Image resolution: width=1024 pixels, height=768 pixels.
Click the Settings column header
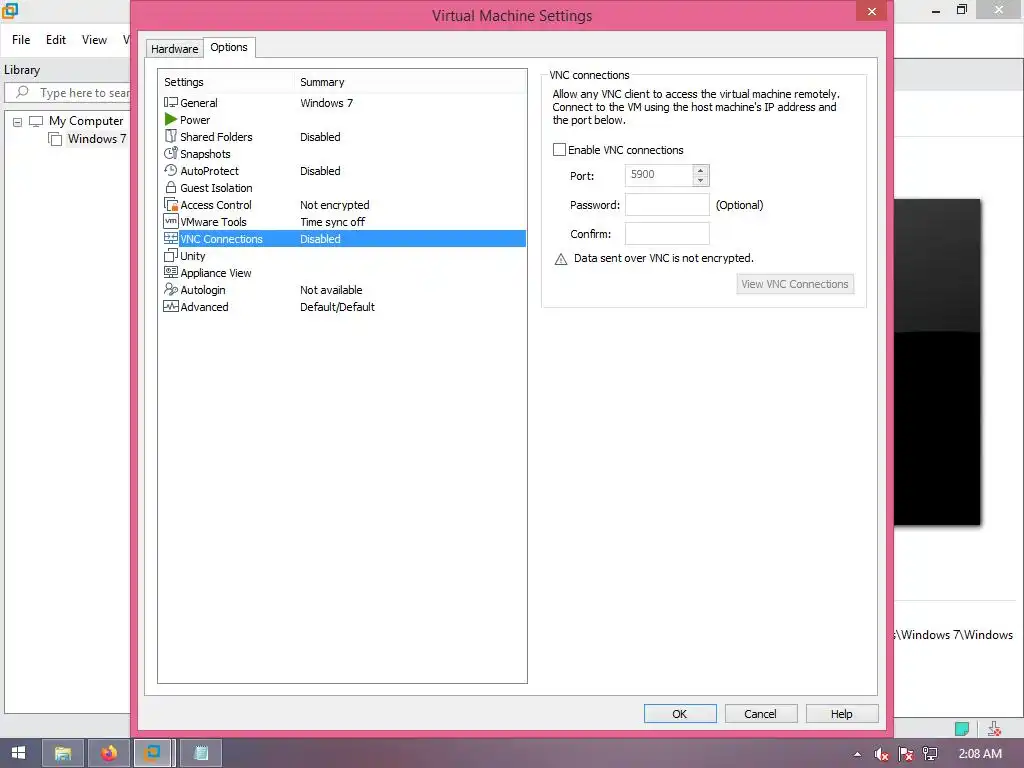[x=226, y=82]
